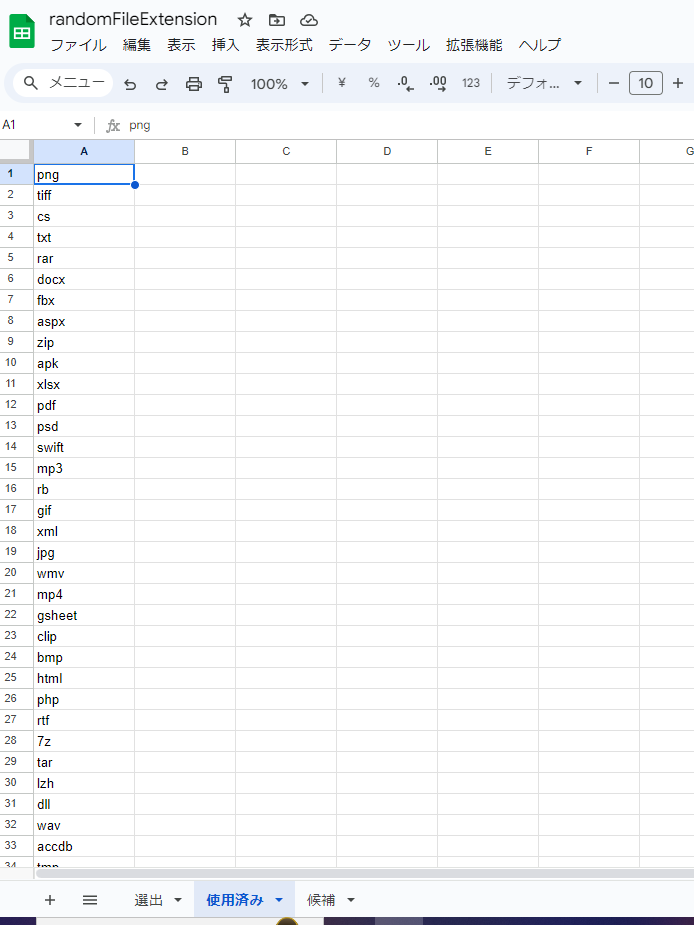Viewport: 694px width, 925px height.
Task: Apply yen currency format
Action: coord(342,83)
